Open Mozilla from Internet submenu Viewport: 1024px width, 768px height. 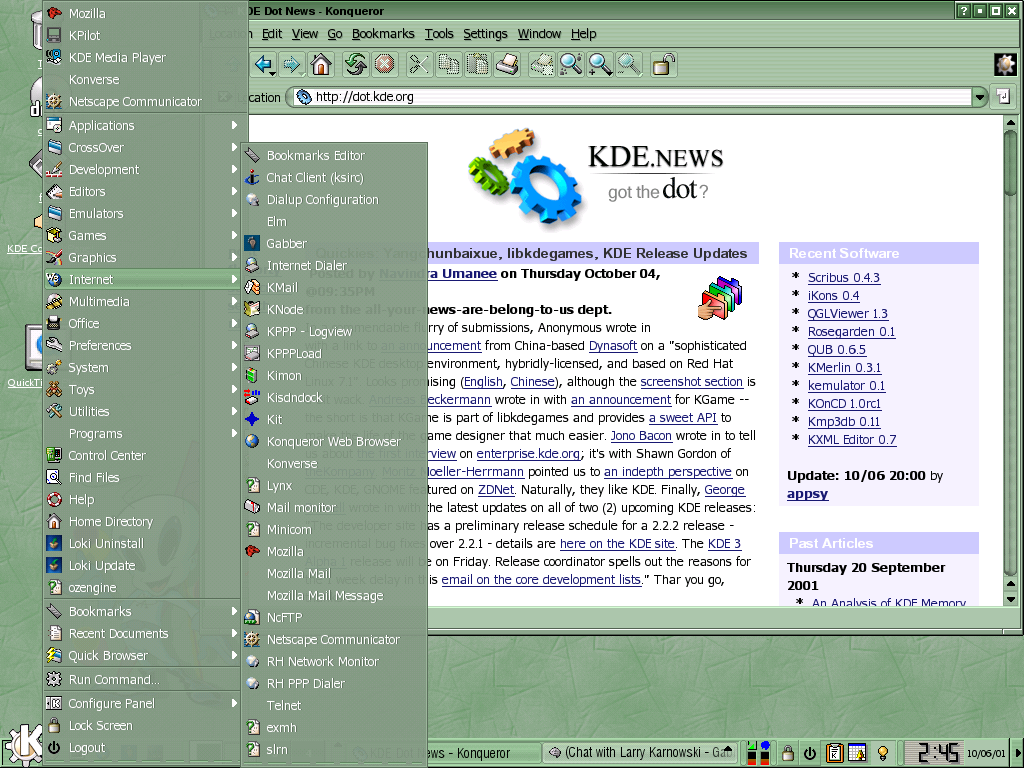tap(334, 551)
